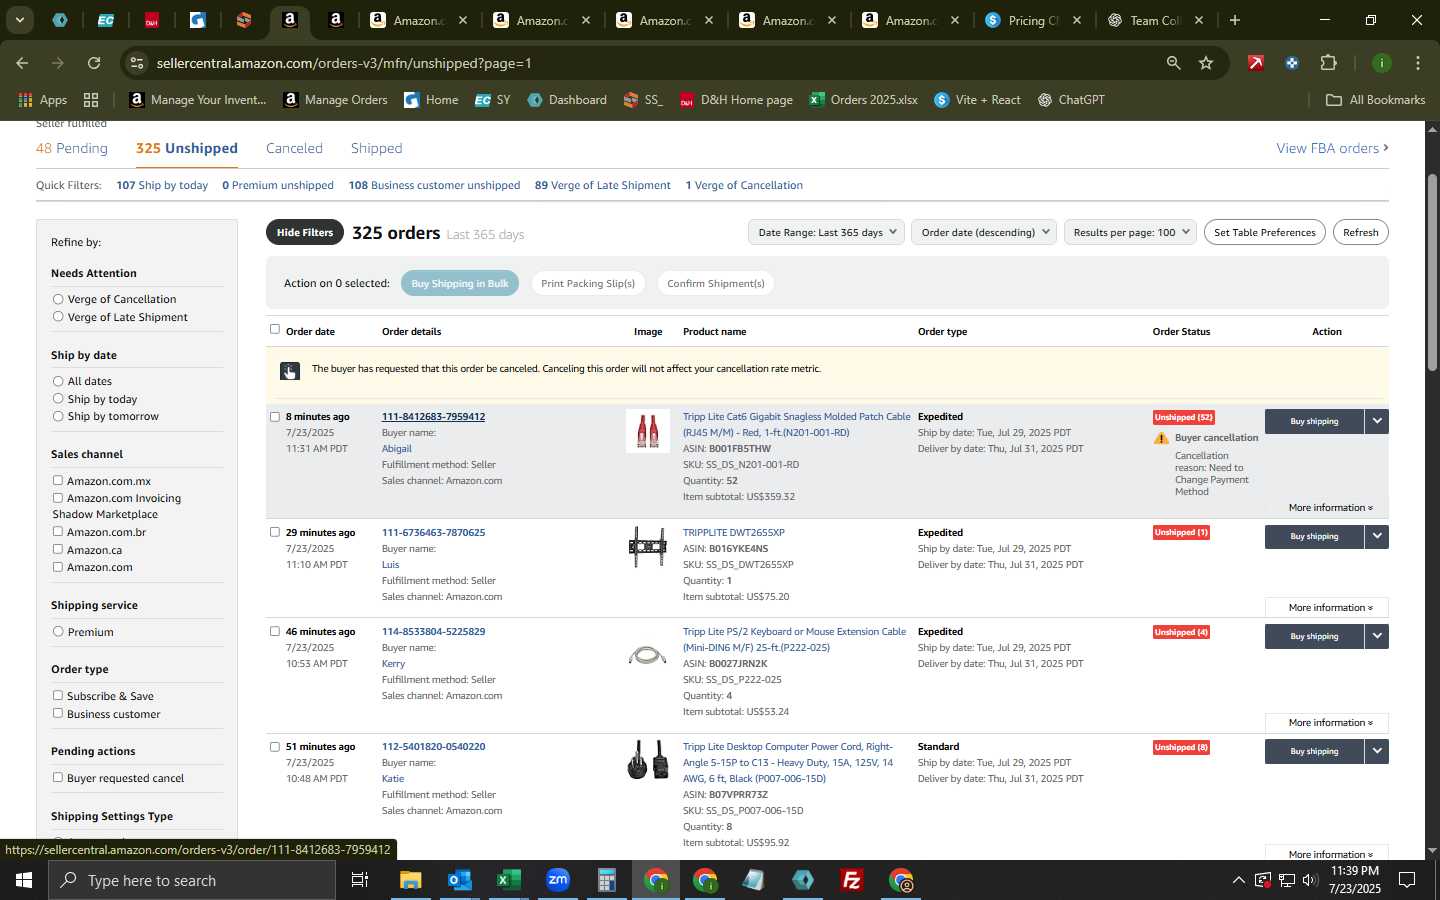Open Orders 2025.xlsx bookmark
Viewport: 1440px width, 900px height.
pos(864,100)
